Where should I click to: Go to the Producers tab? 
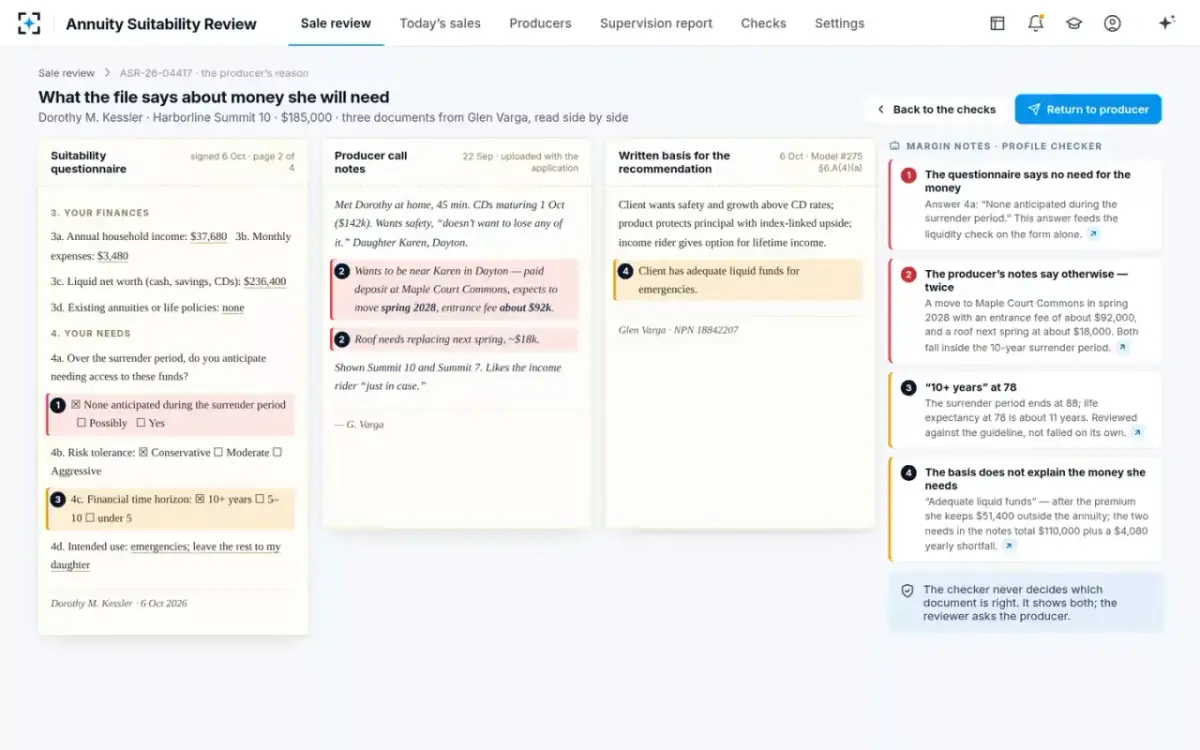point(540,23)
